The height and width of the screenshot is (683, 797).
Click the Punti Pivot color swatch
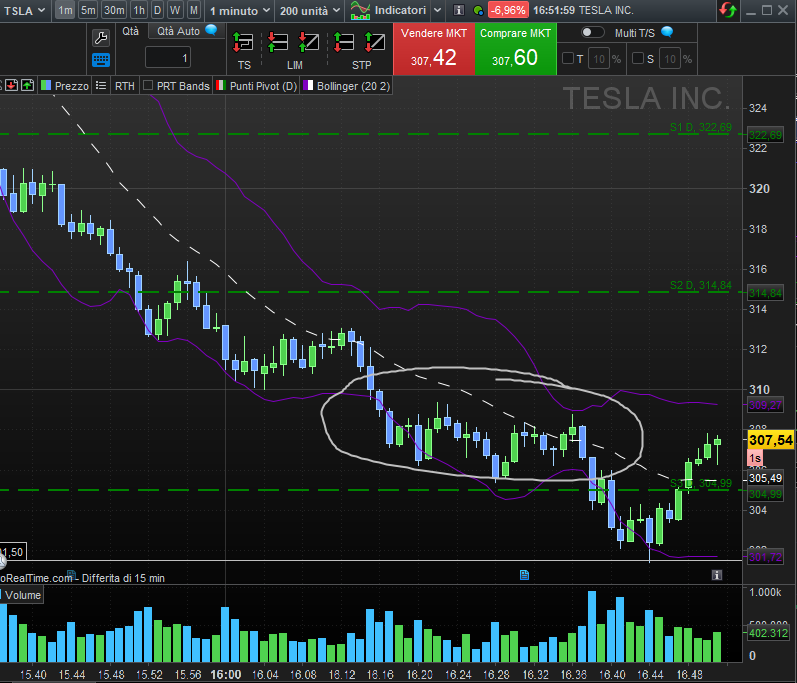pos(221,85)
